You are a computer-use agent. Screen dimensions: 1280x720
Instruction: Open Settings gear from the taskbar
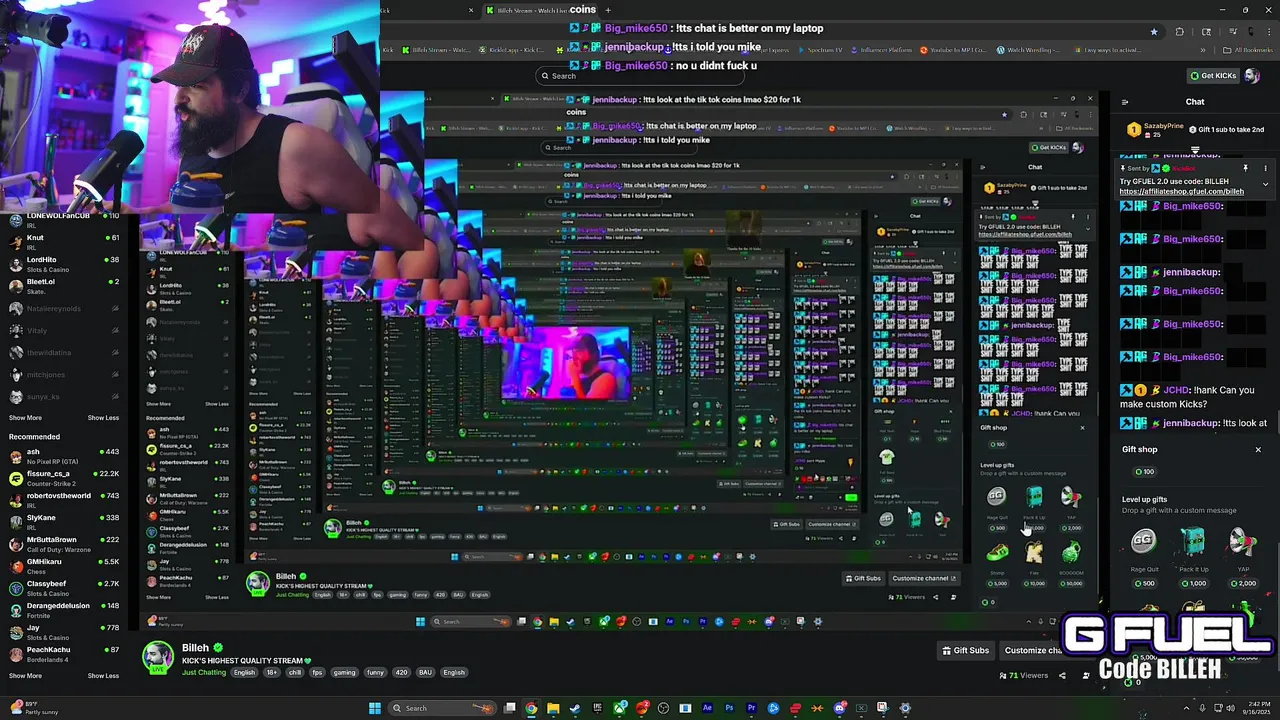(x=905, y=708)
